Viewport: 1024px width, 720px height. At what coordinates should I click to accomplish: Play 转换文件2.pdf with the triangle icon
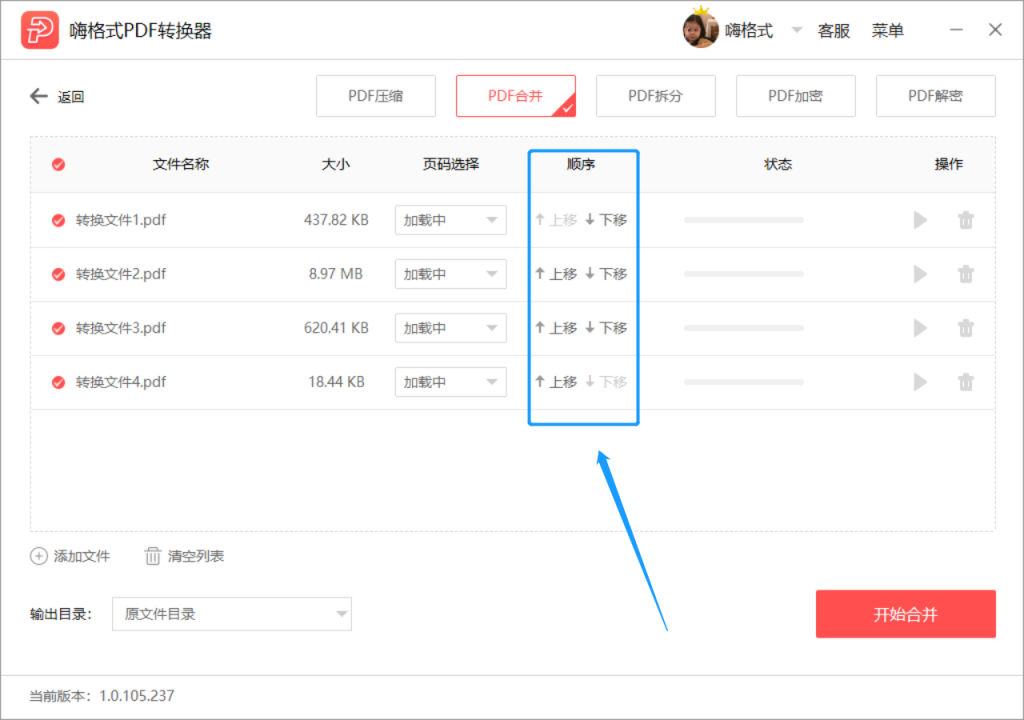point(920,274)
